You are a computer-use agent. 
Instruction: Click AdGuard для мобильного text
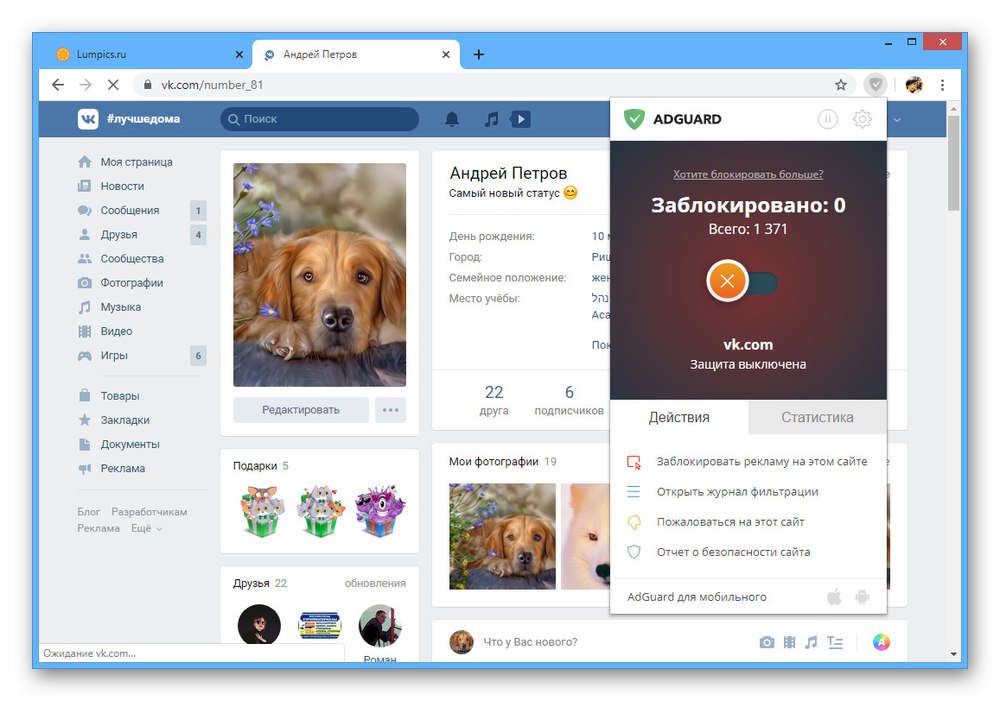tap(696, 597)
